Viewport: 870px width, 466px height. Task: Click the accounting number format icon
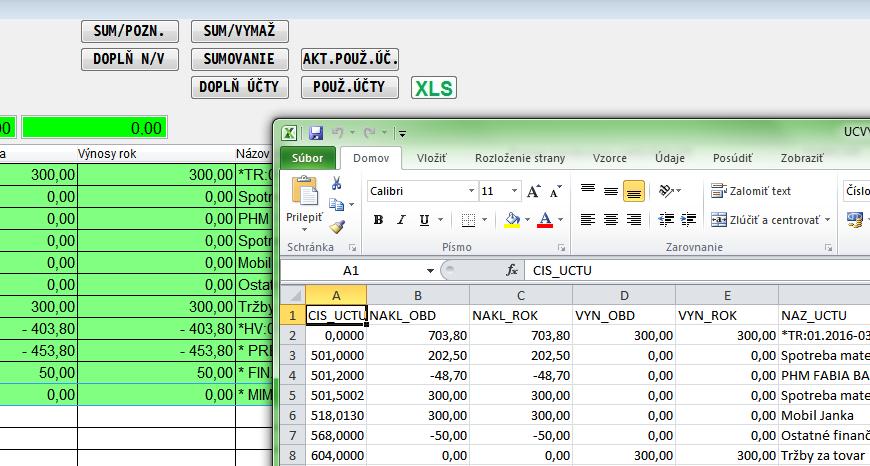click(x=854, y=220)
